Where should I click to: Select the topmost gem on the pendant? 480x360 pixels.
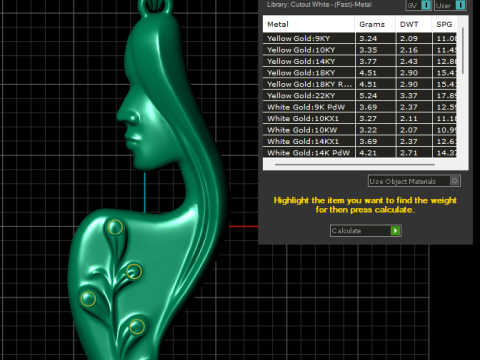coord(115,228)
